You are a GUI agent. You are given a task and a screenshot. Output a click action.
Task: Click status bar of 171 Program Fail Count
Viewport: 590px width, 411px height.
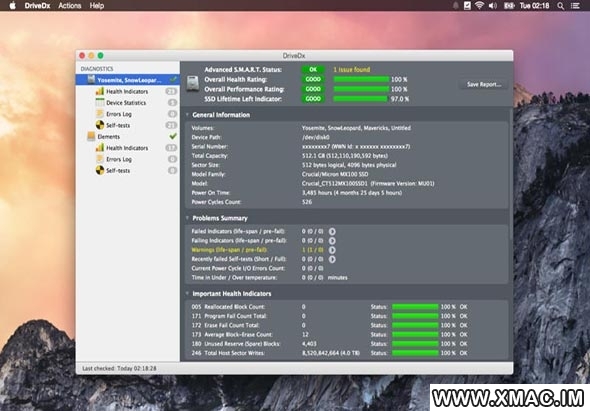point(415,316)
